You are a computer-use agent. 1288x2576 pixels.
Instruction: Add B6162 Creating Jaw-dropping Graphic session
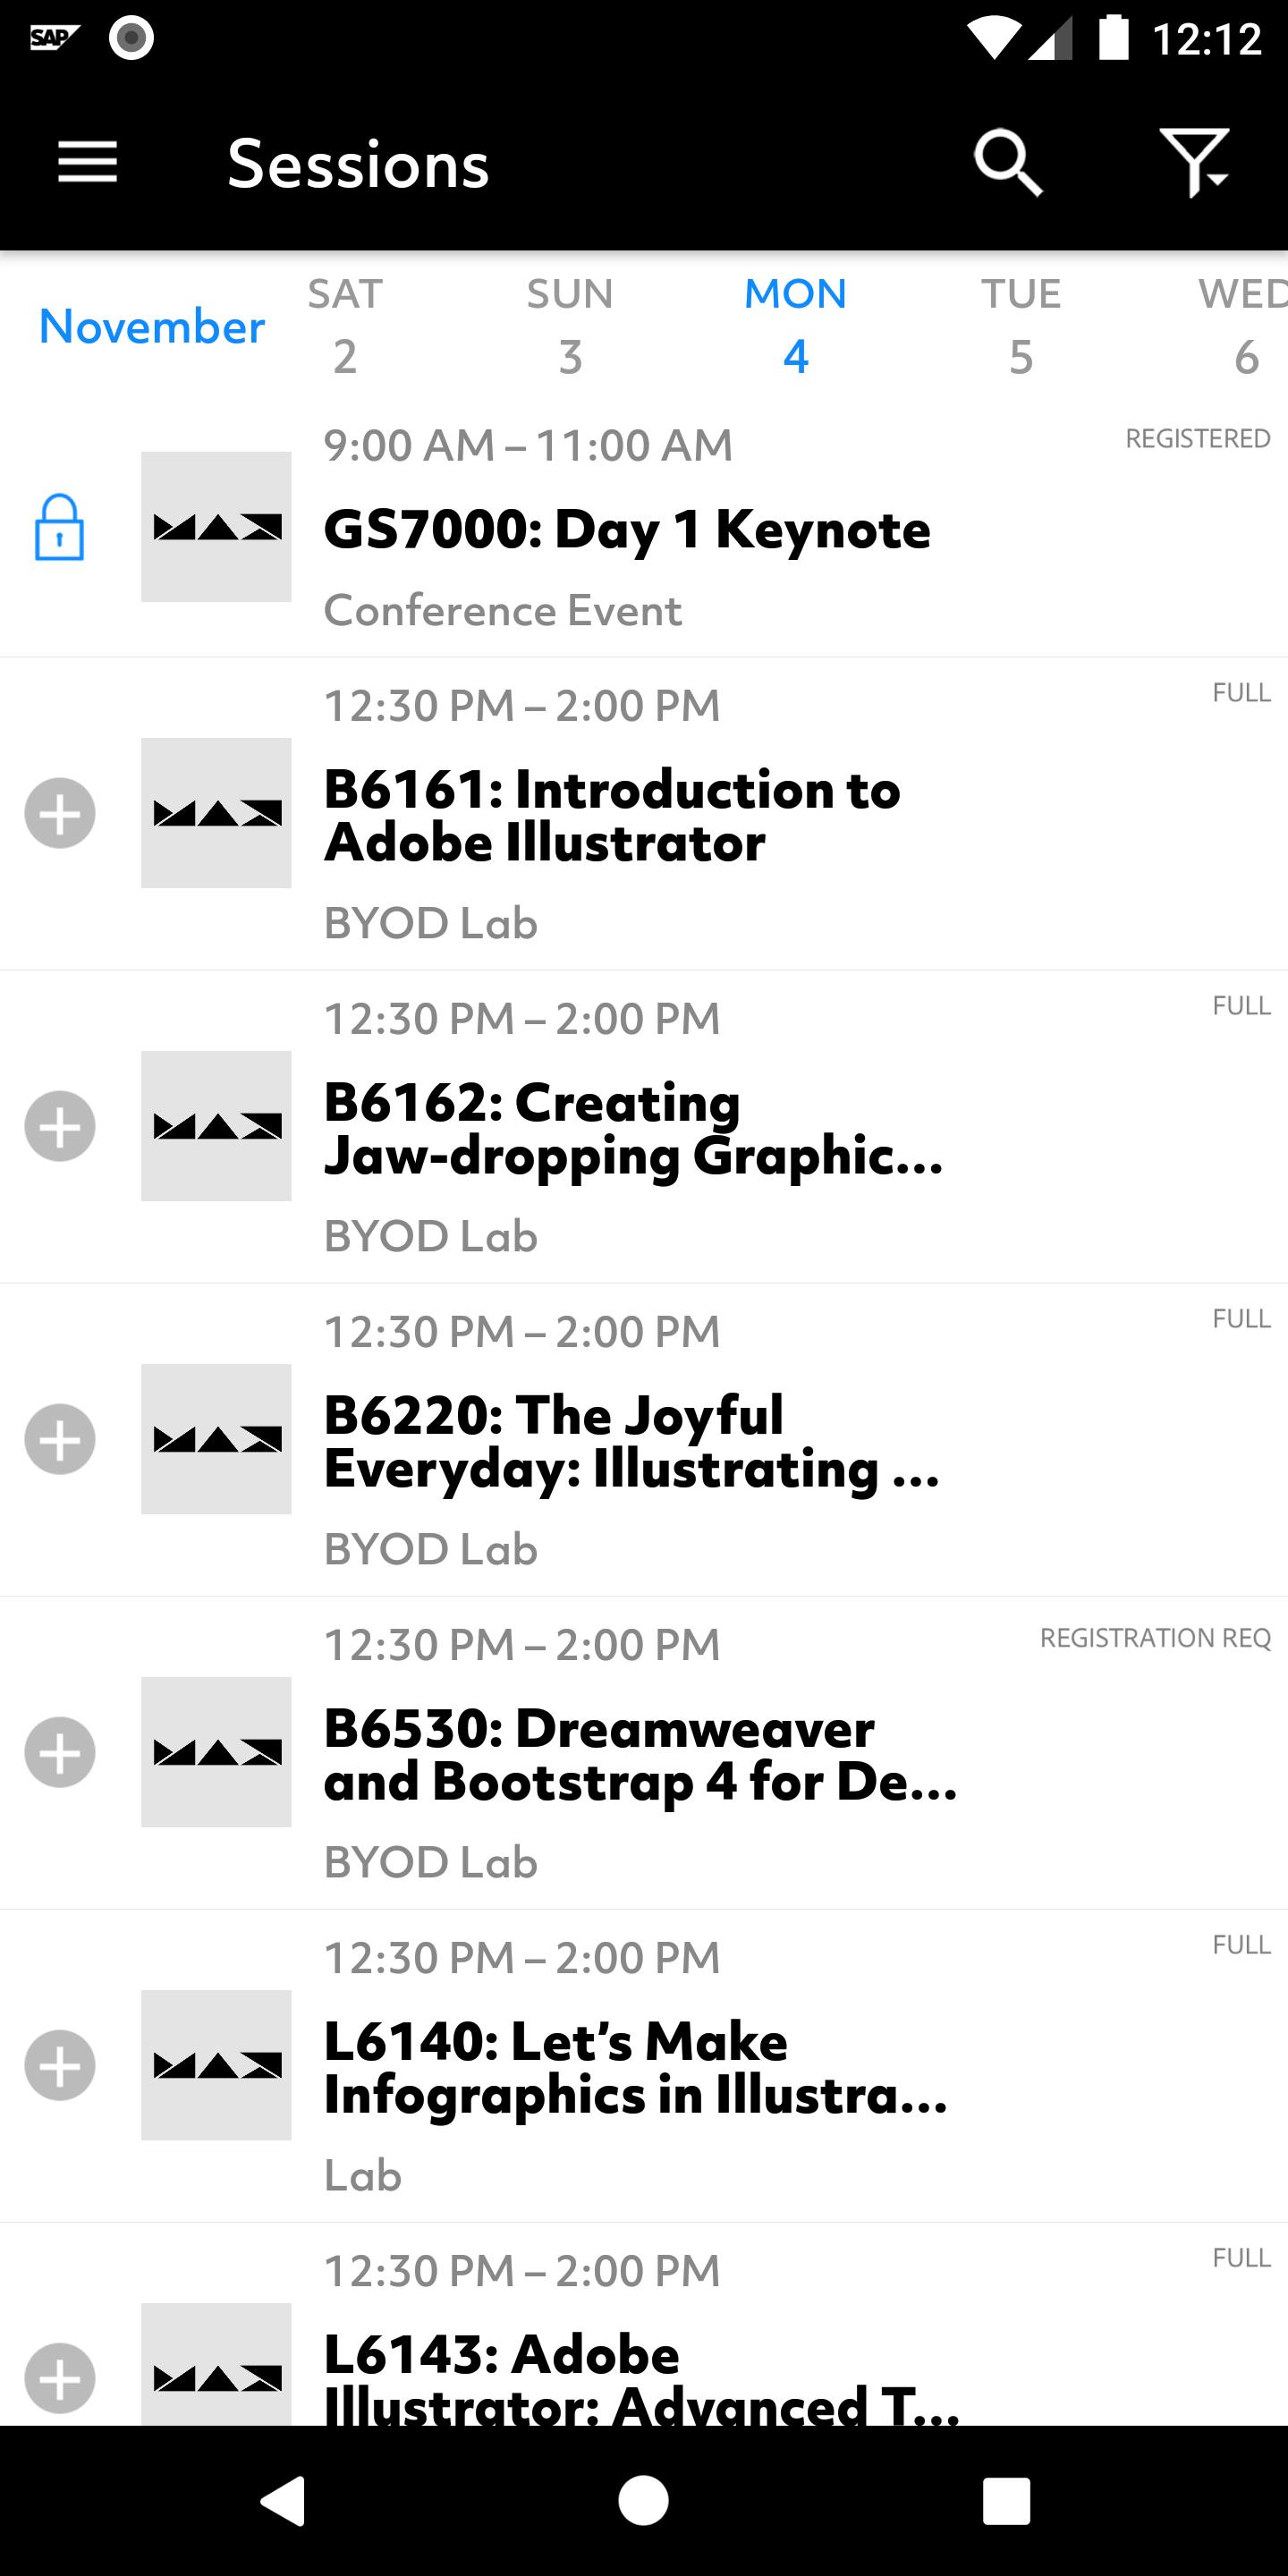pos(60,1126)
